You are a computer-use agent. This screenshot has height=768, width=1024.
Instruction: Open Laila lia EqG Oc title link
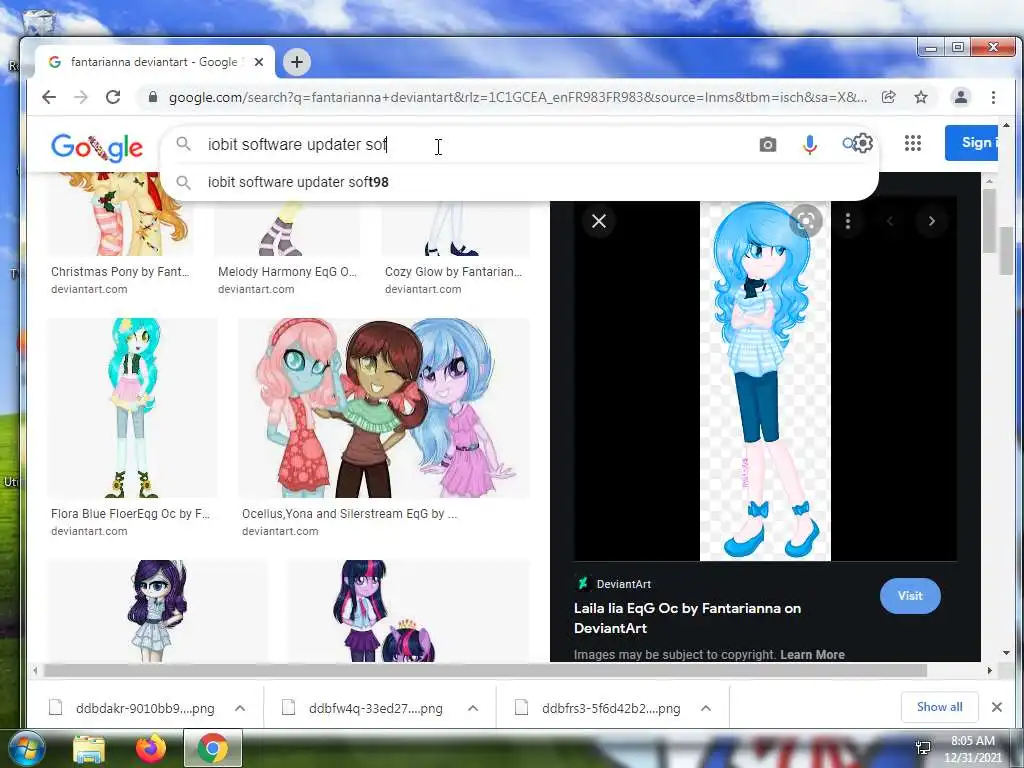687,618
